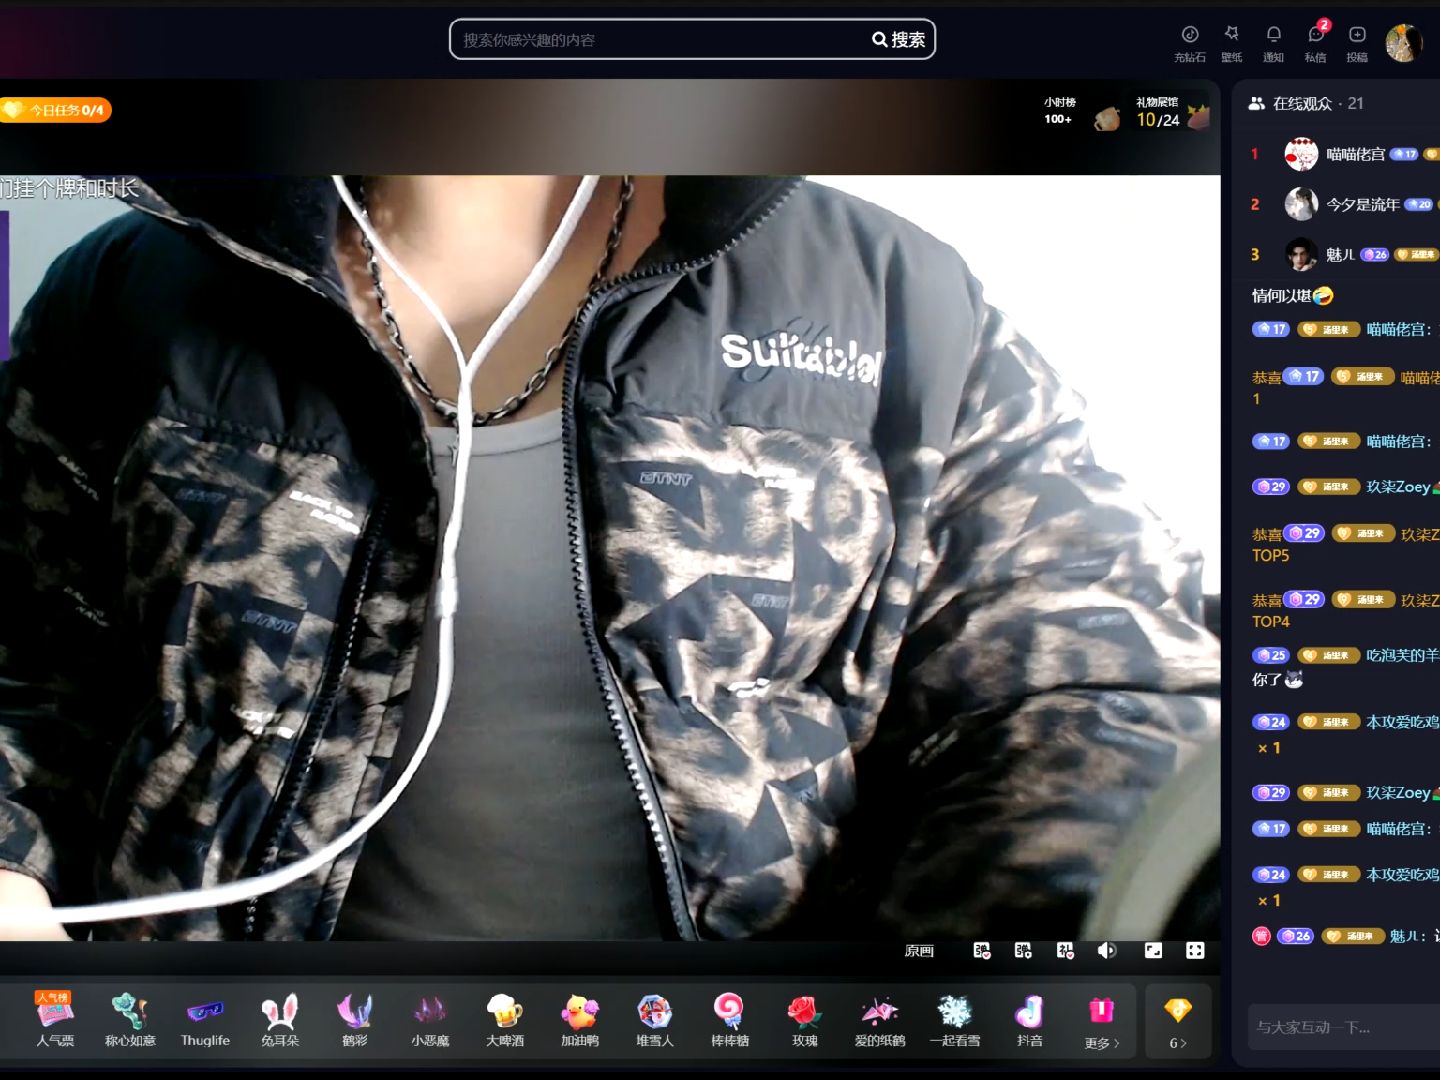Screen dimensions: 1440x1080
Task: Send the 抖音 gift
Action: tap(1029, 1020)
